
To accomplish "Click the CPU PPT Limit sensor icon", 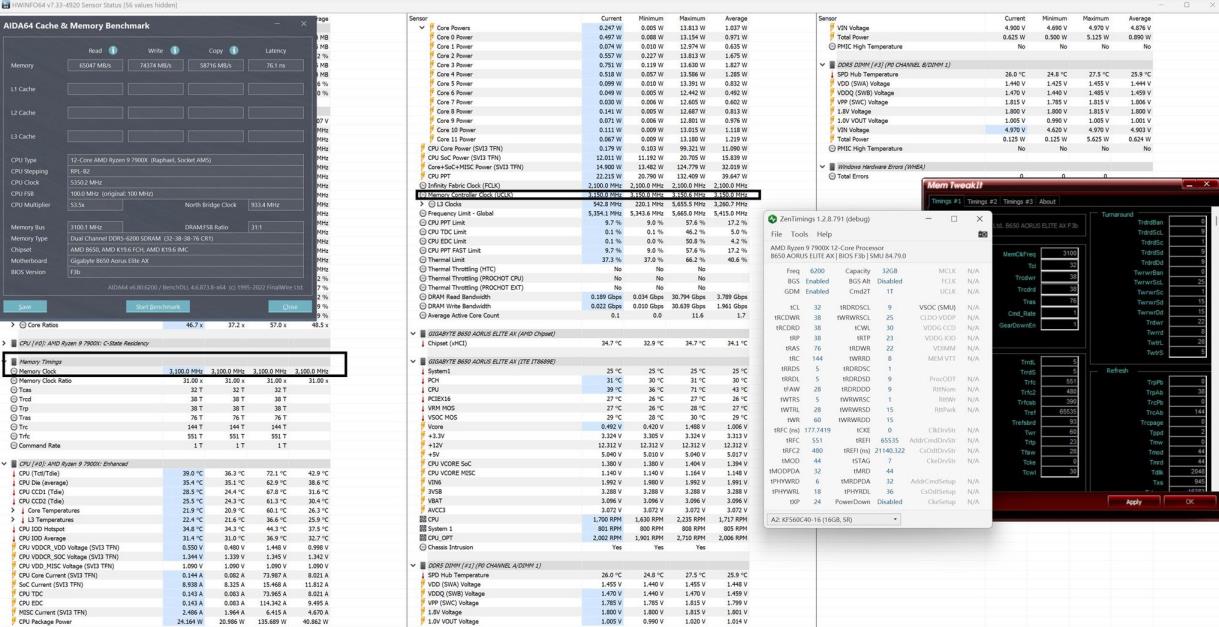I will (x=422, y=222).
